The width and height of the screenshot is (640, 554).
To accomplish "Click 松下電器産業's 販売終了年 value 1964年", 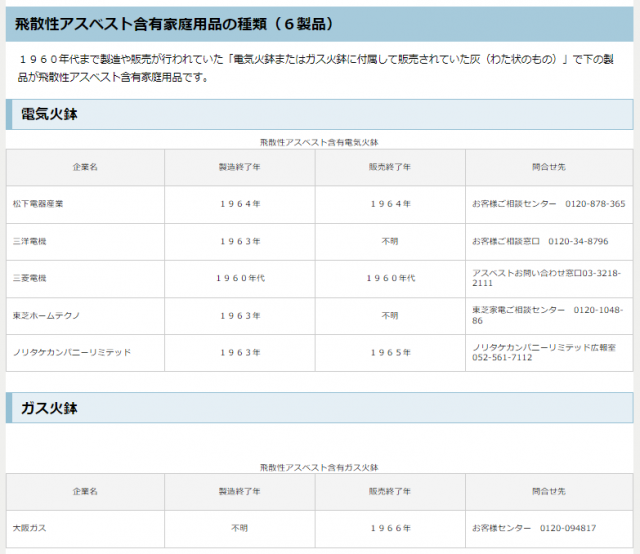I will click(x=390, y=204).
